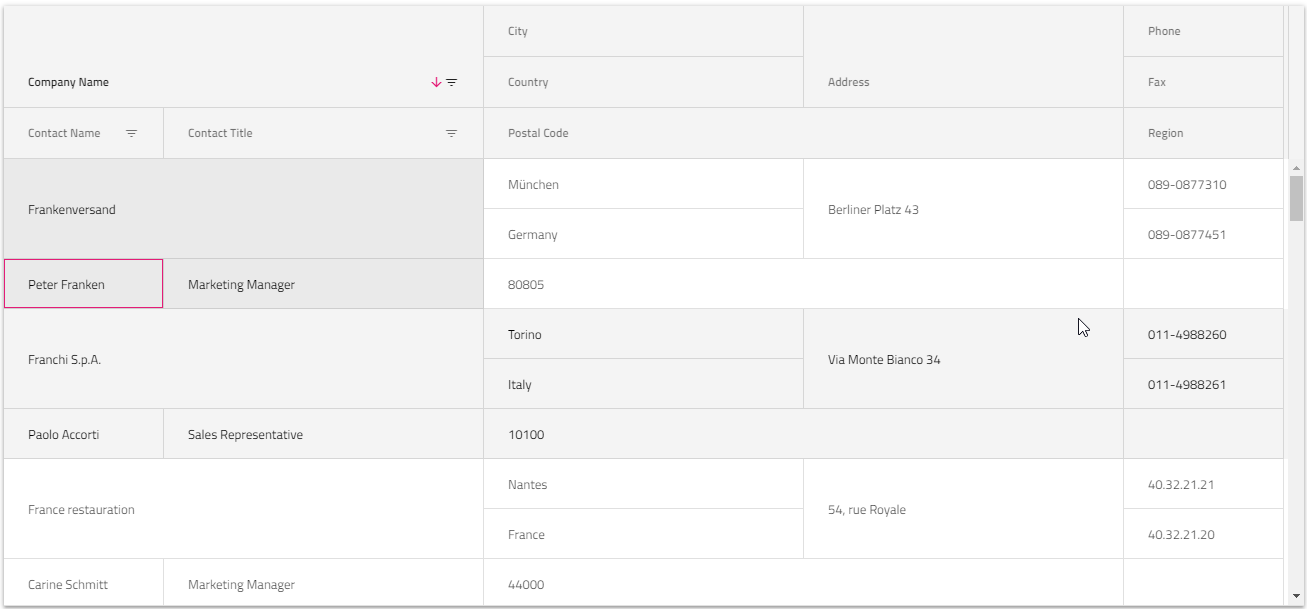Screen dimensions: 1307x609
Task: Select the Frankenversand company cell
Action: point(243,209)
